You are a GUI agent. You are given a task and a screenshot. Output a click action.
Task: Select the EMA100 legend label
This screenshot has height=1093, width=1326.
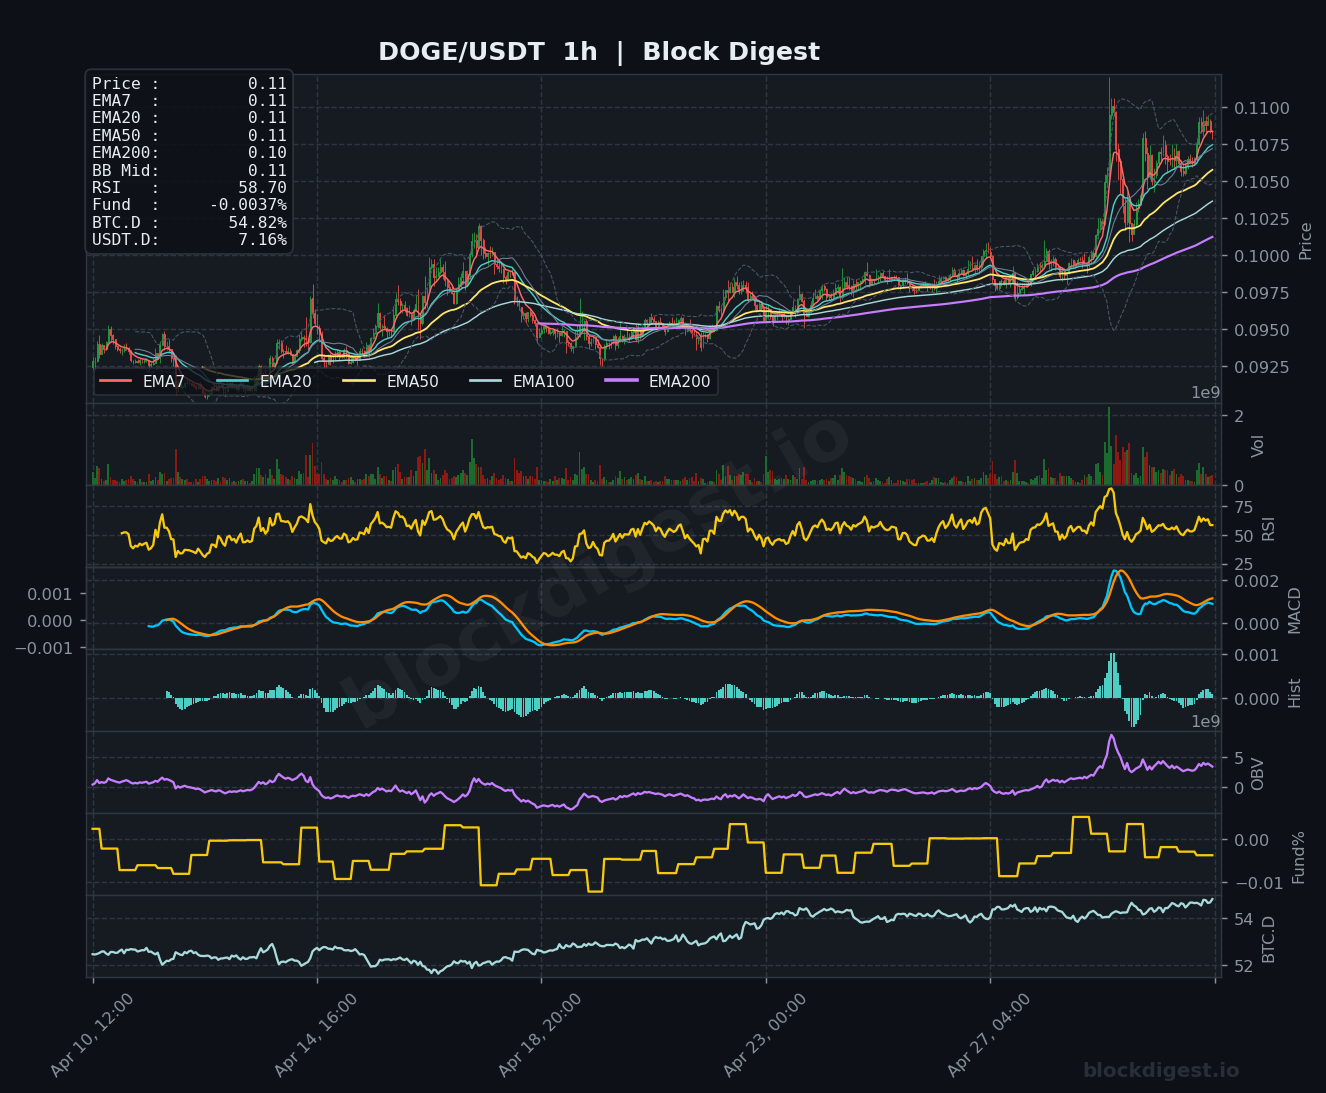pyautogui.click(x=543, y=381)
